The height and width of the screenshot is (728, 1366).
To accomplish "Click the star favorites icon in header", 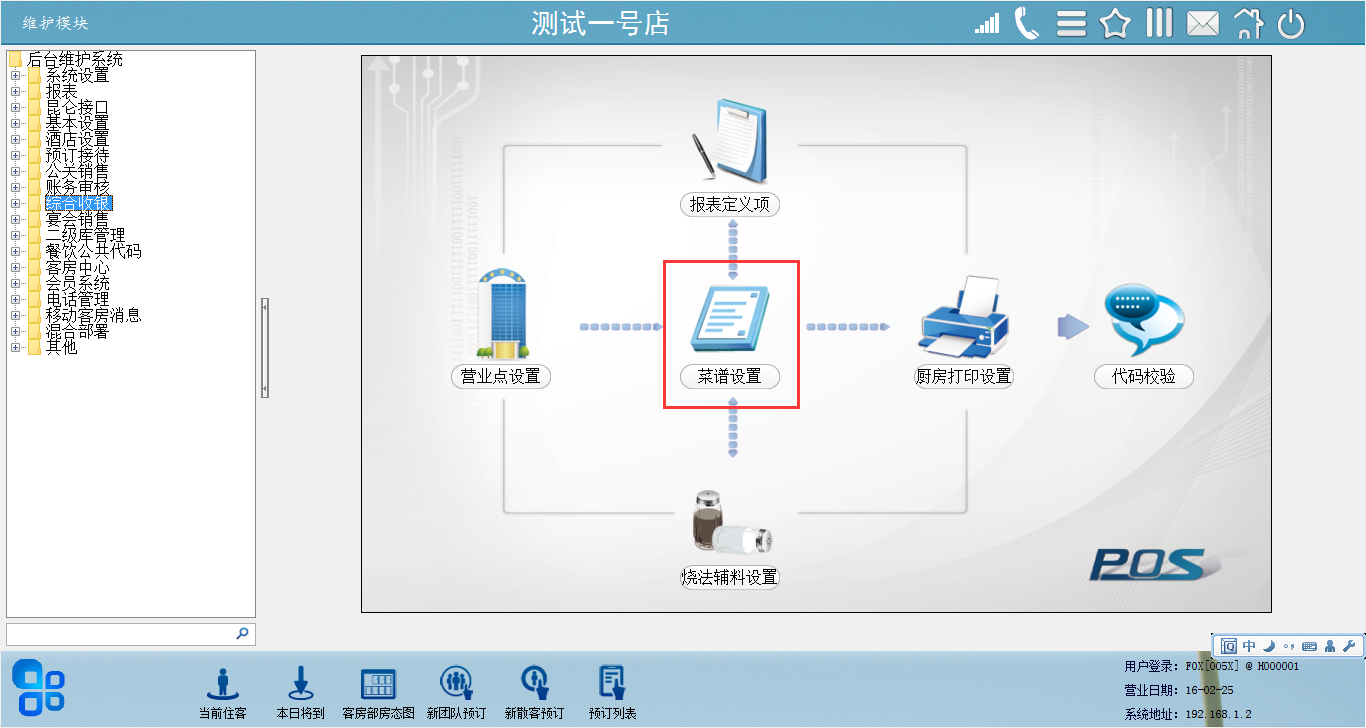I will click(x=1115, y=23).
